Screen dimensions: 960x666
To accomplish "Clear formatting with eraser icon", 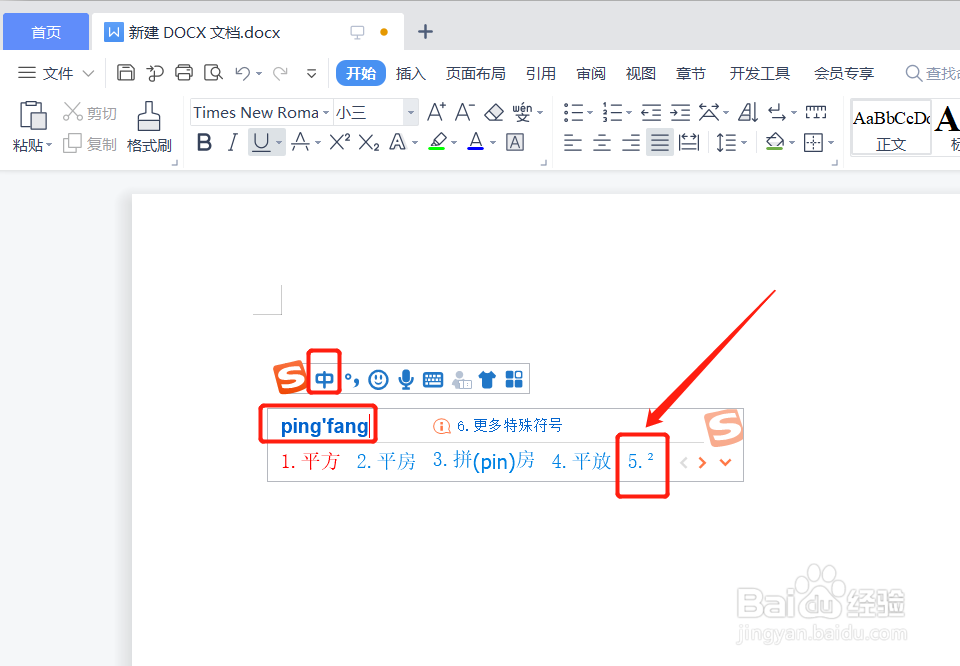I will pos(493,113).
